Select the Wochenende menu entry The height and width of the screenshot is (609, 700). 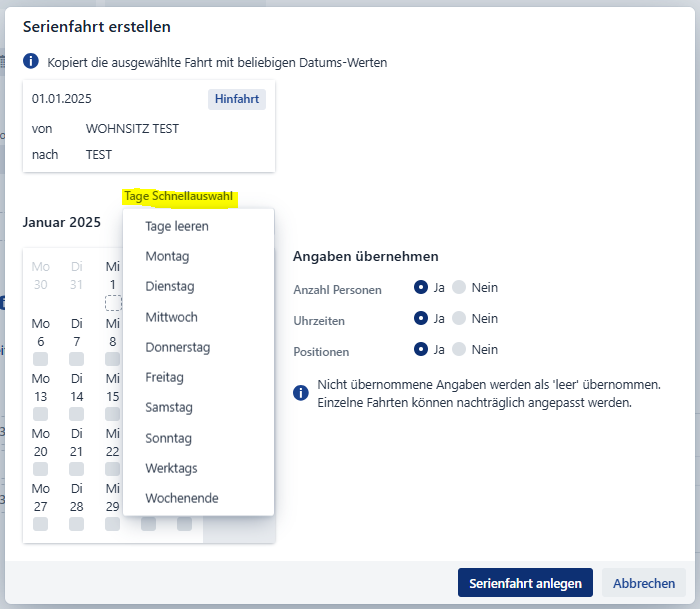182,498
